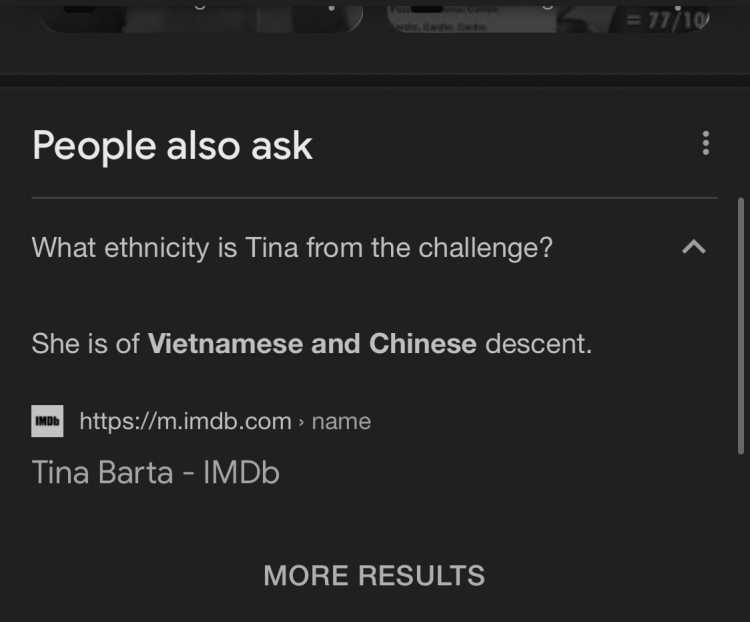Click the 'IMDb' word in result title
Viewport: 750px width, 622px height.
[241, 472]
